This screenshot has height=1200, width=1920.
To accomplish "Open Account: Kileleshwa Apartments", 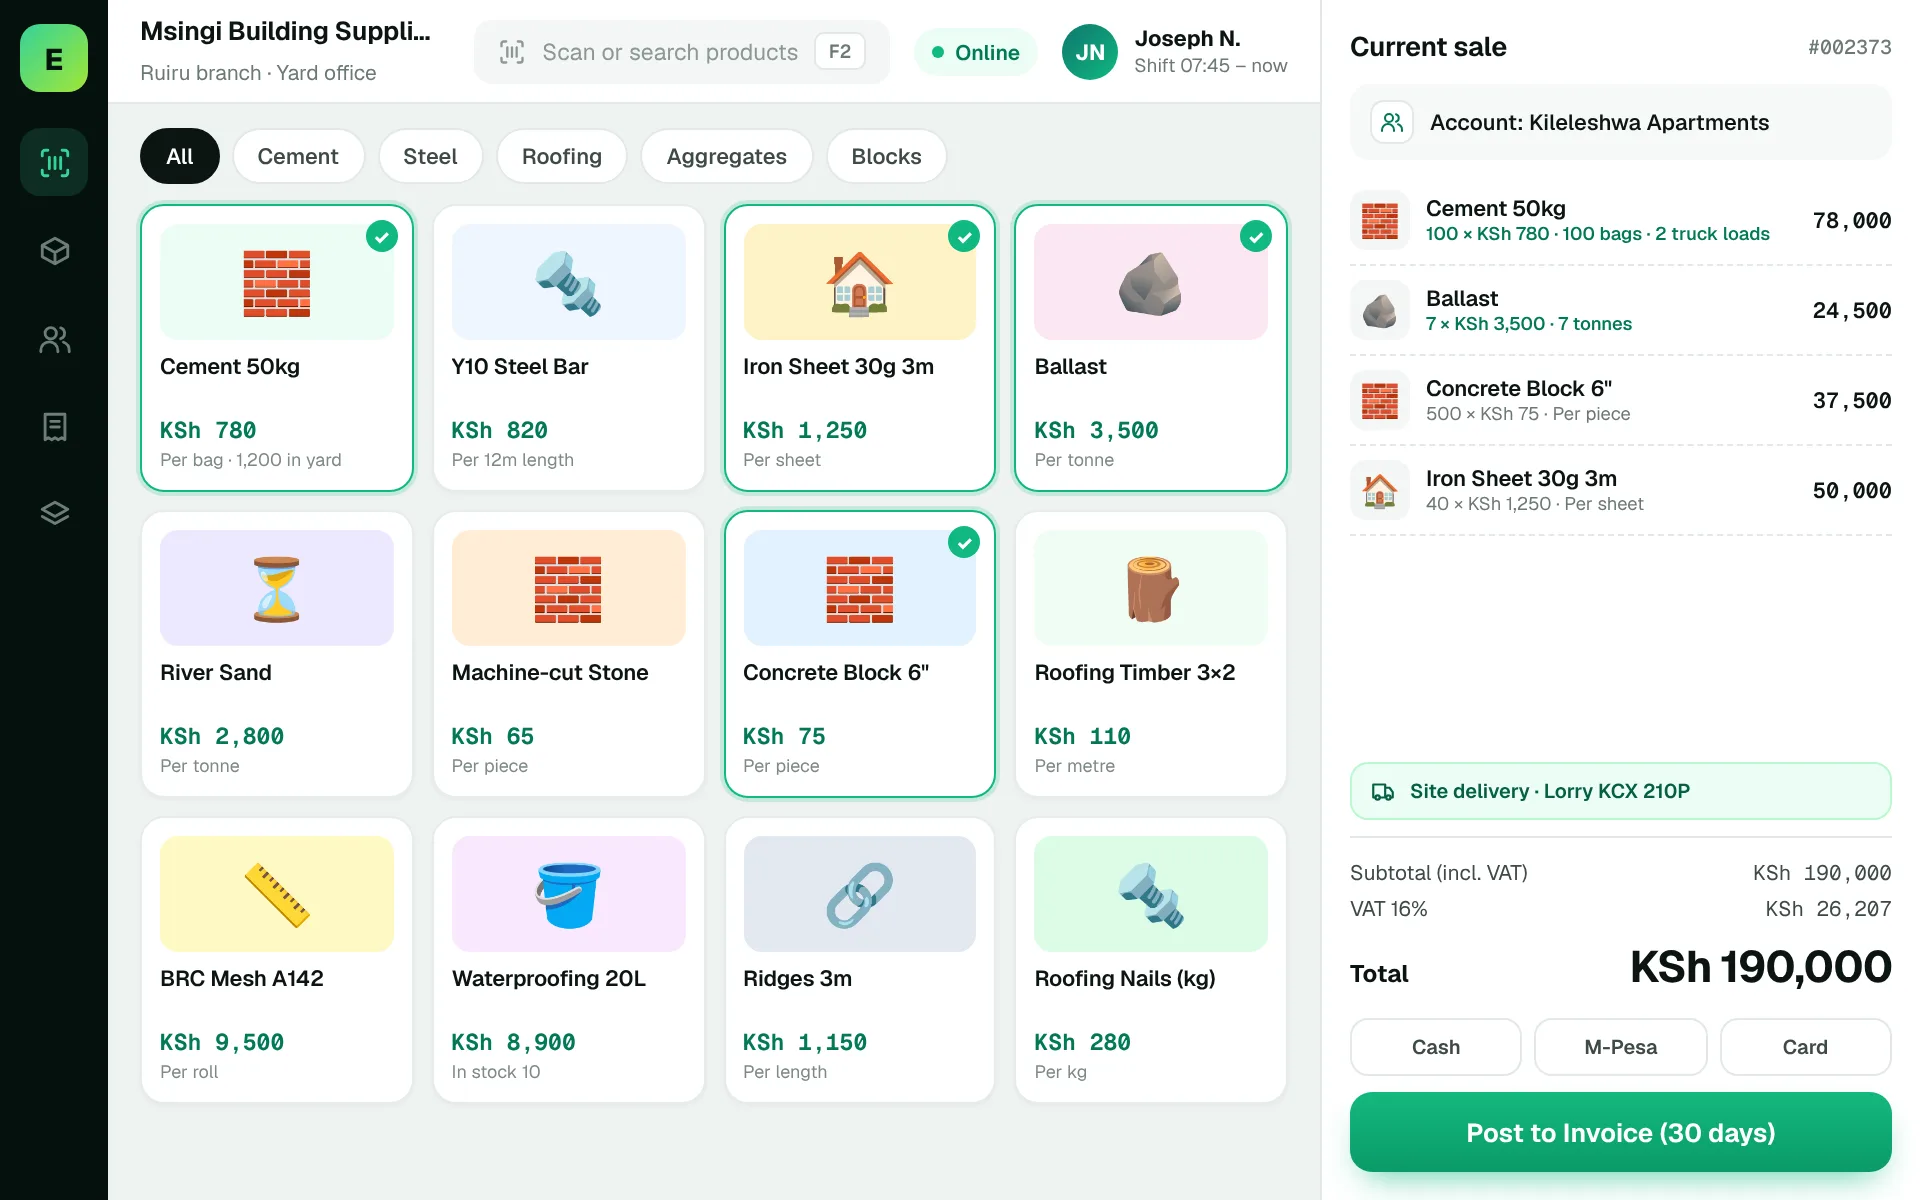I will [x=1620, y=122].
